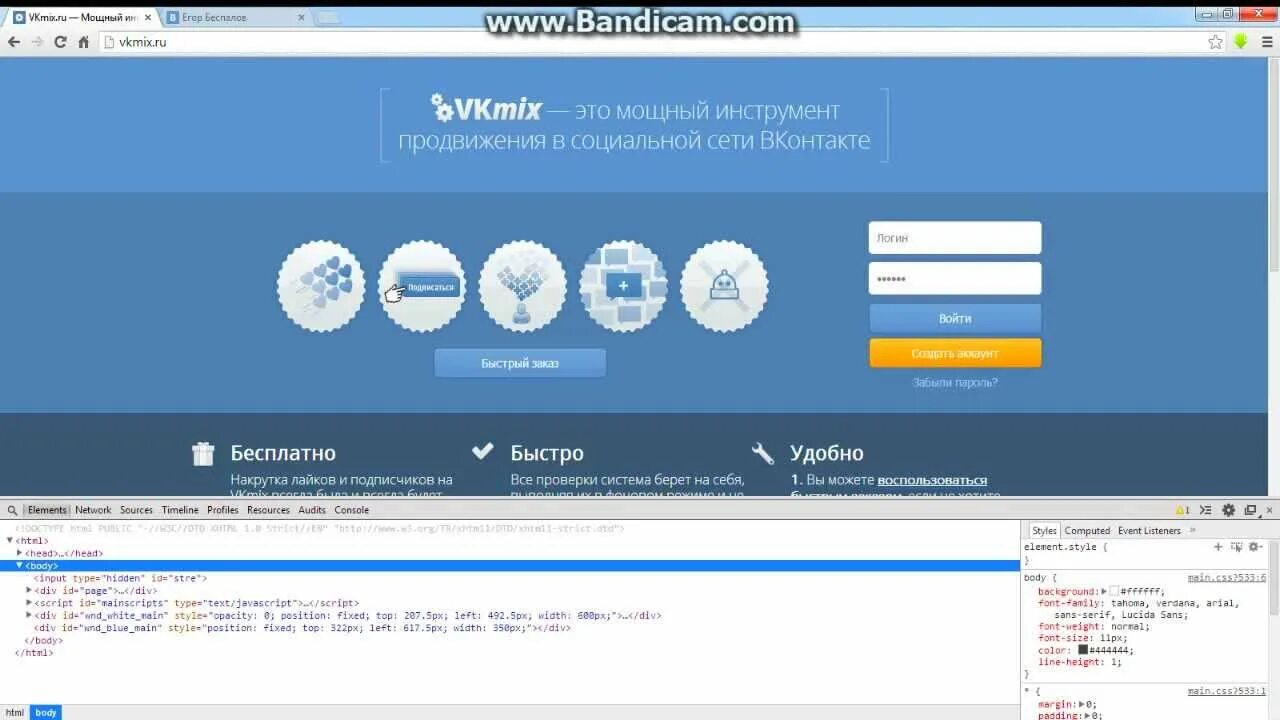This screenshot has height=720, width=1280.
Task: Click the plus speech-bubble badge icon
Action: pyautogui.click(x=624, y=286)
